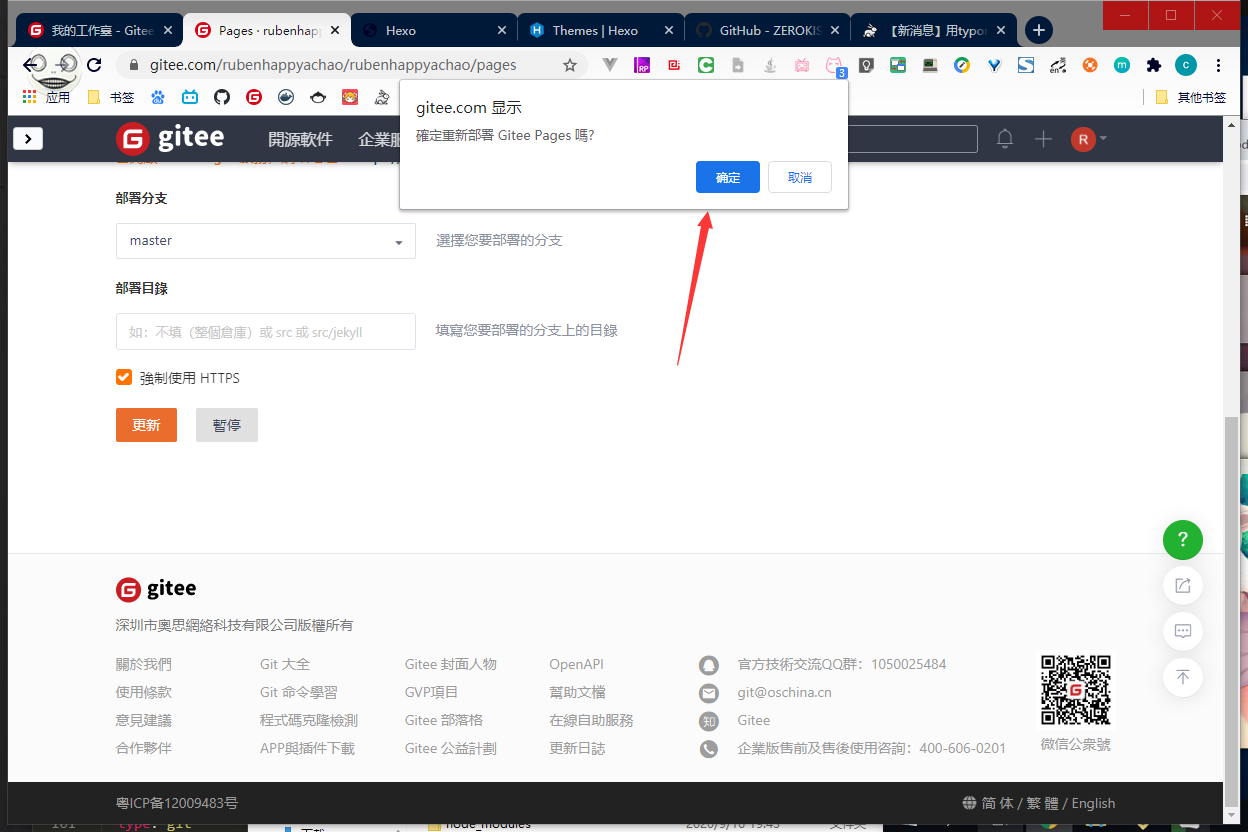1248x832 pixels.
Task: Click the back-to-top arrow icon
Action: point(1182,677)
